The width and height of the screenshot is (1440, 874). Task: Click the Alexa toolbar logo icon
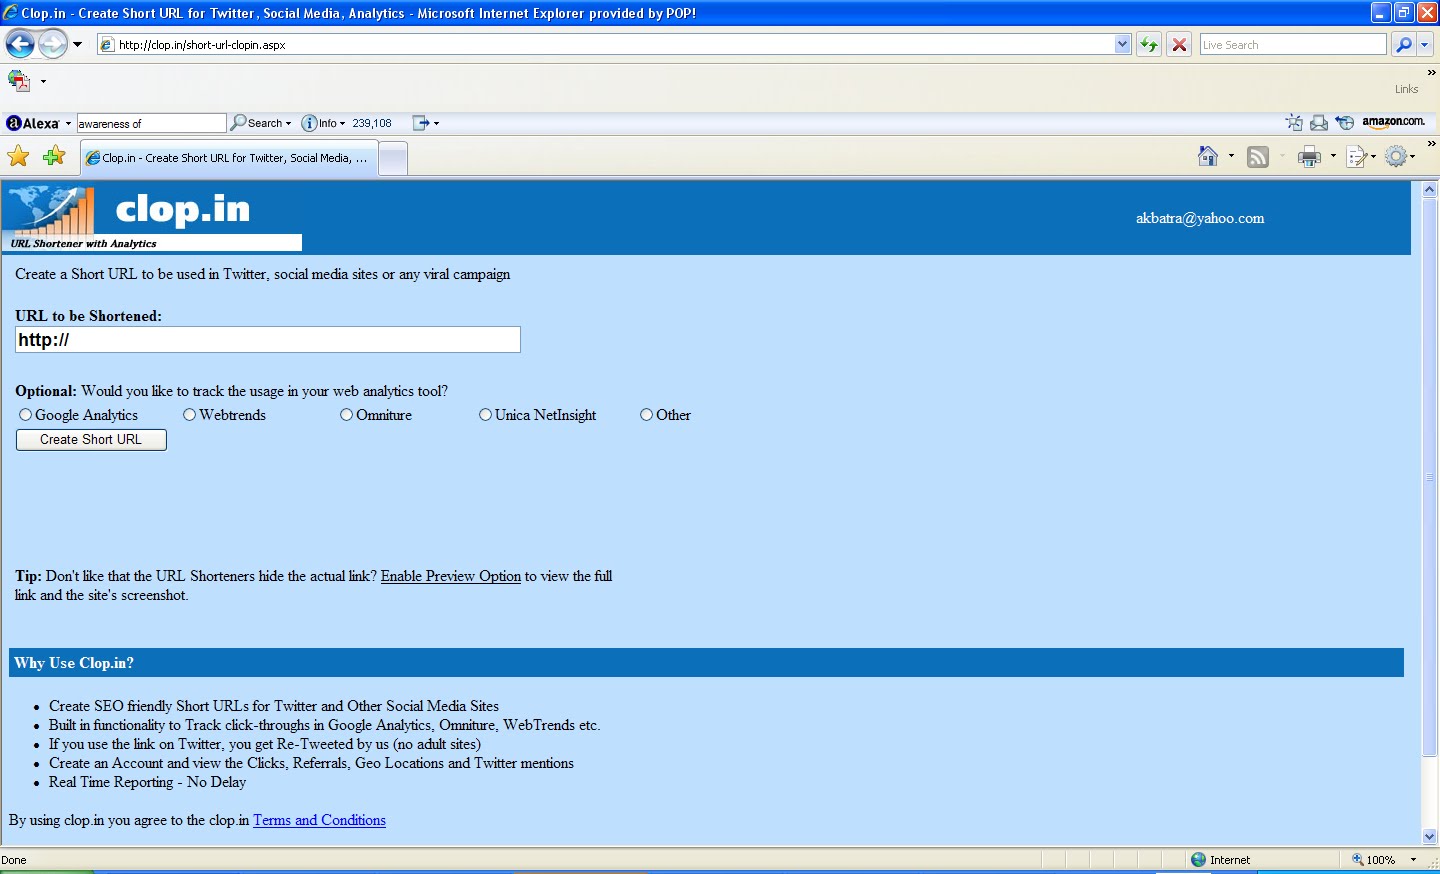click(12, 122)
